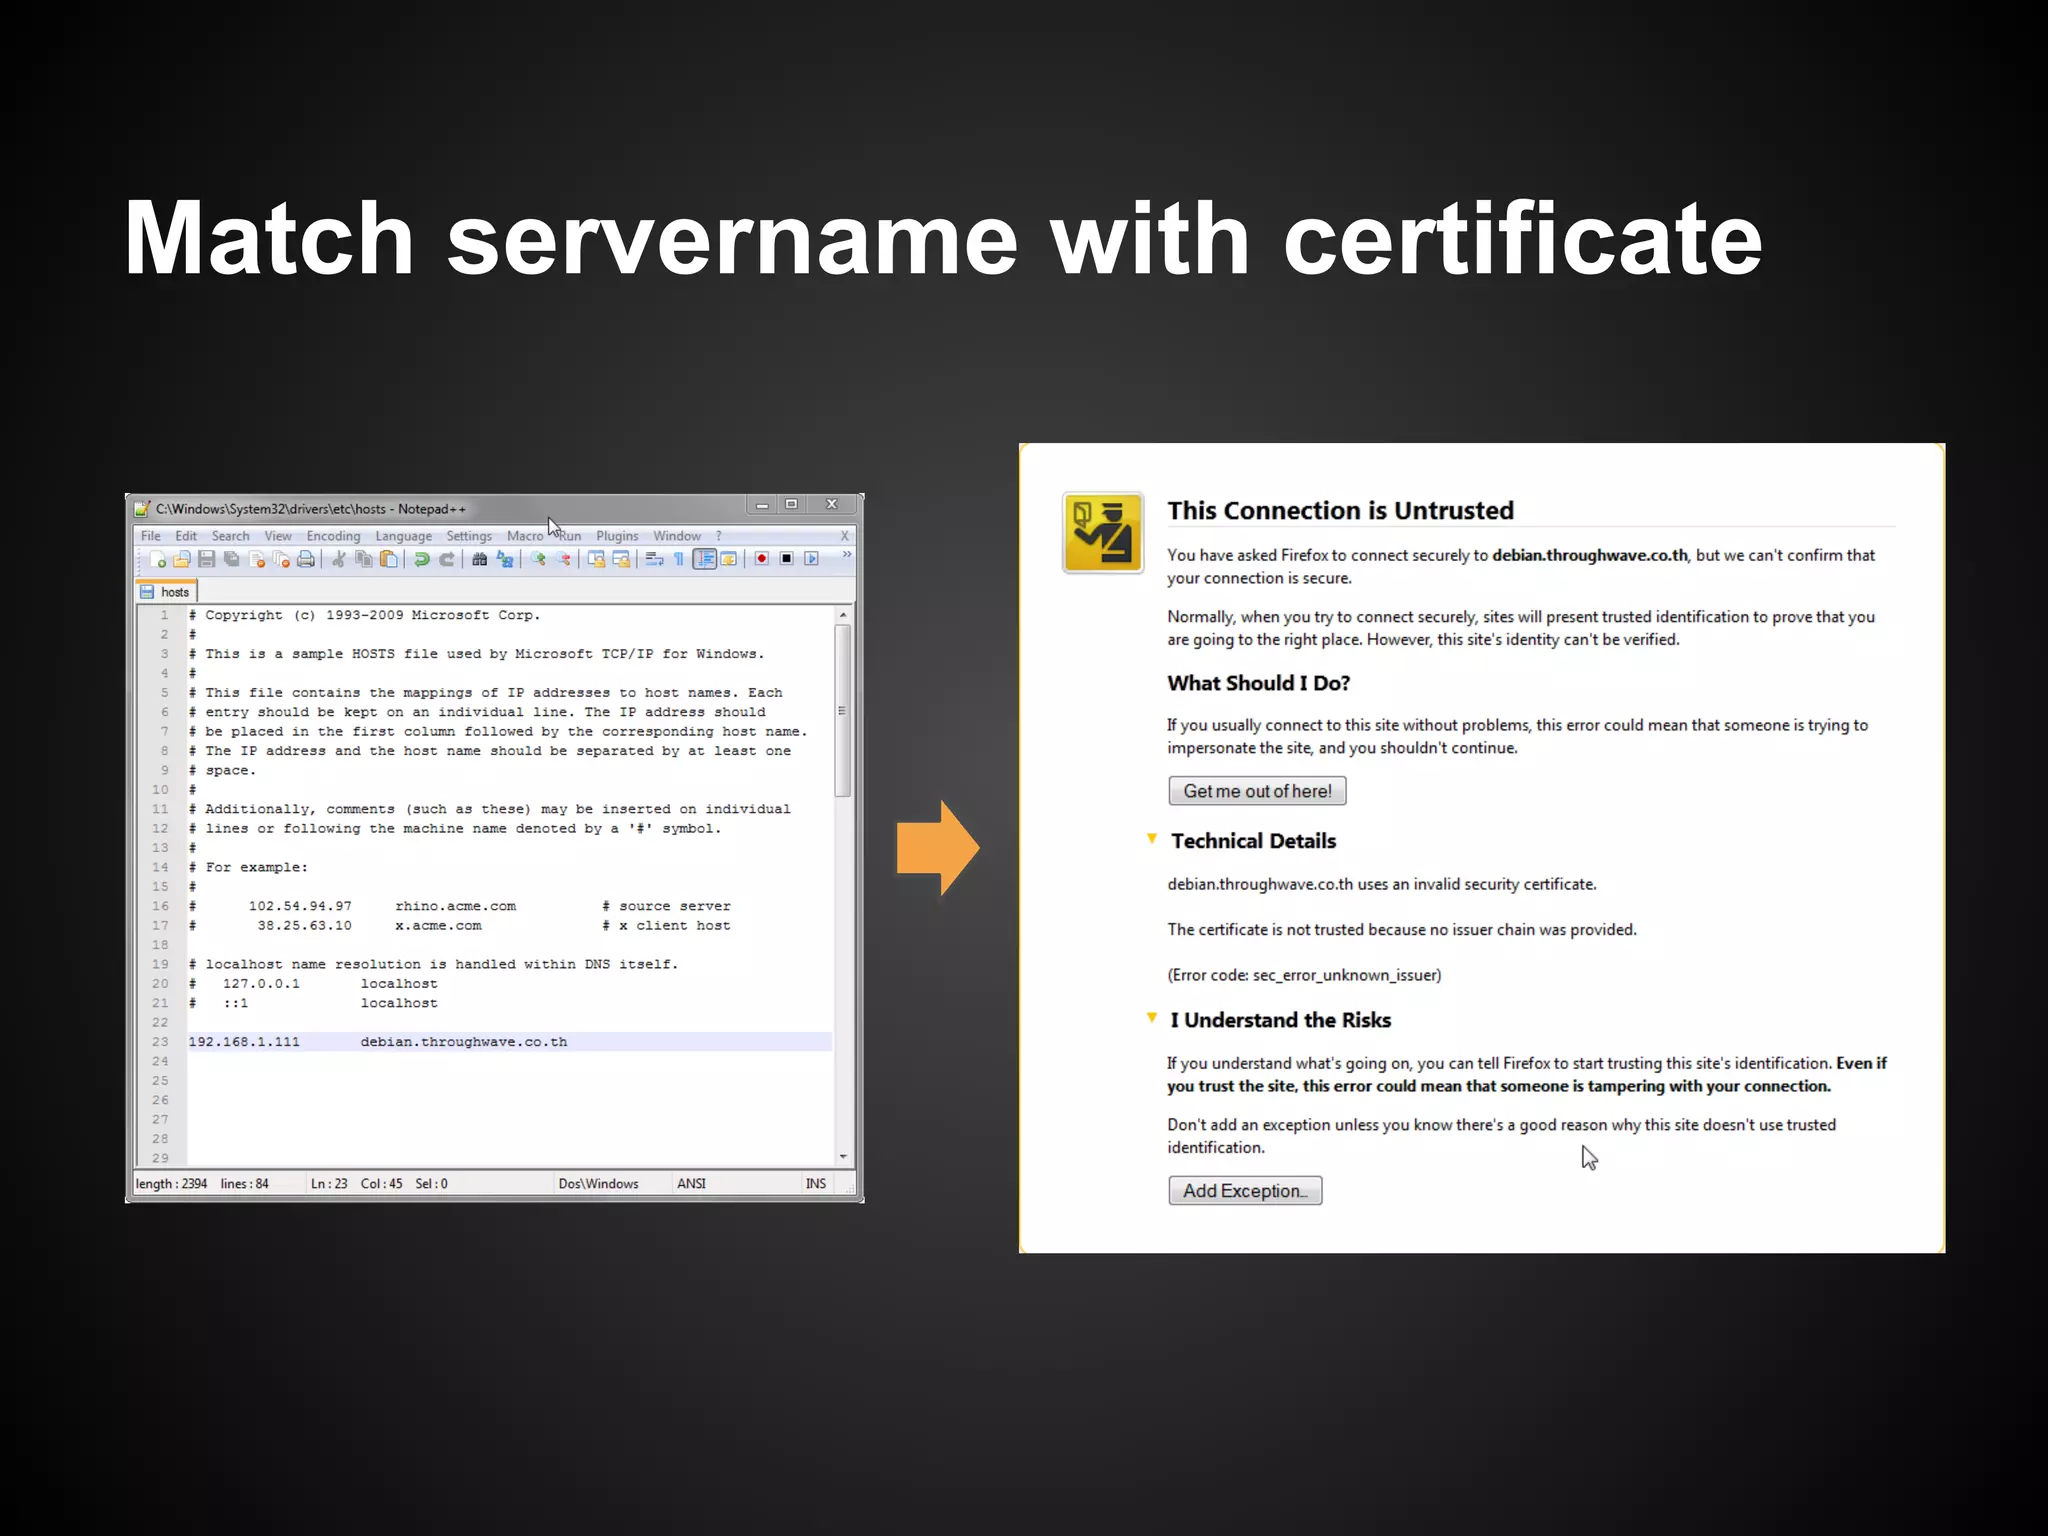Click the Open file folder icon
This screenshot has height=1536, width=2048.
(182, 559)
